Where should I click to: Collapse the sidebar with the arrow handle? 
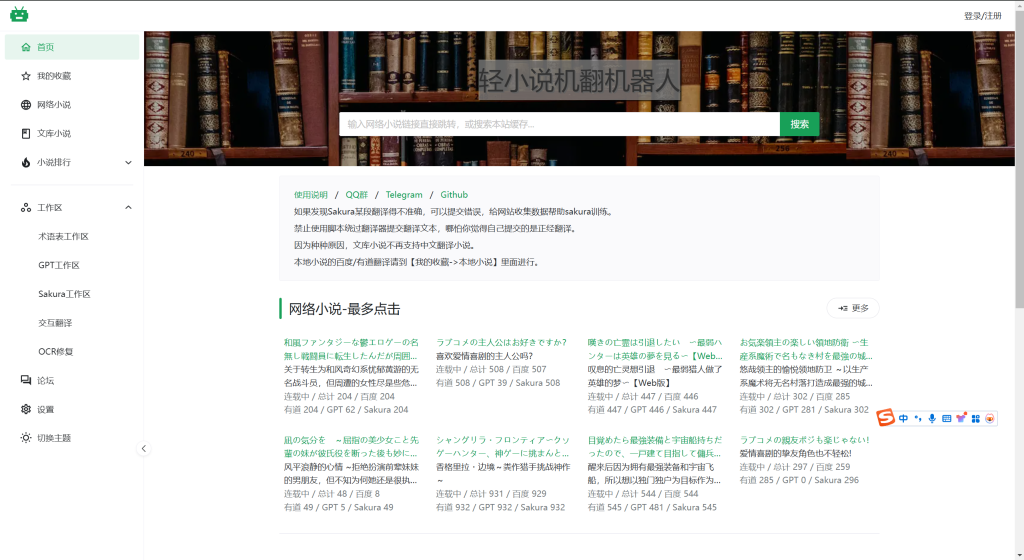tap(144, 448)
